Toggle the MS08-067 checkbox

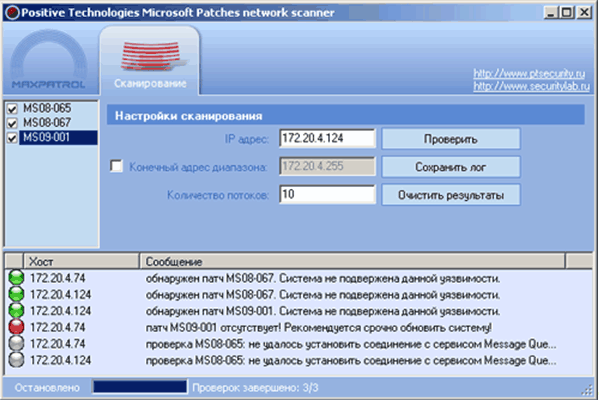[x=12, y=123]
